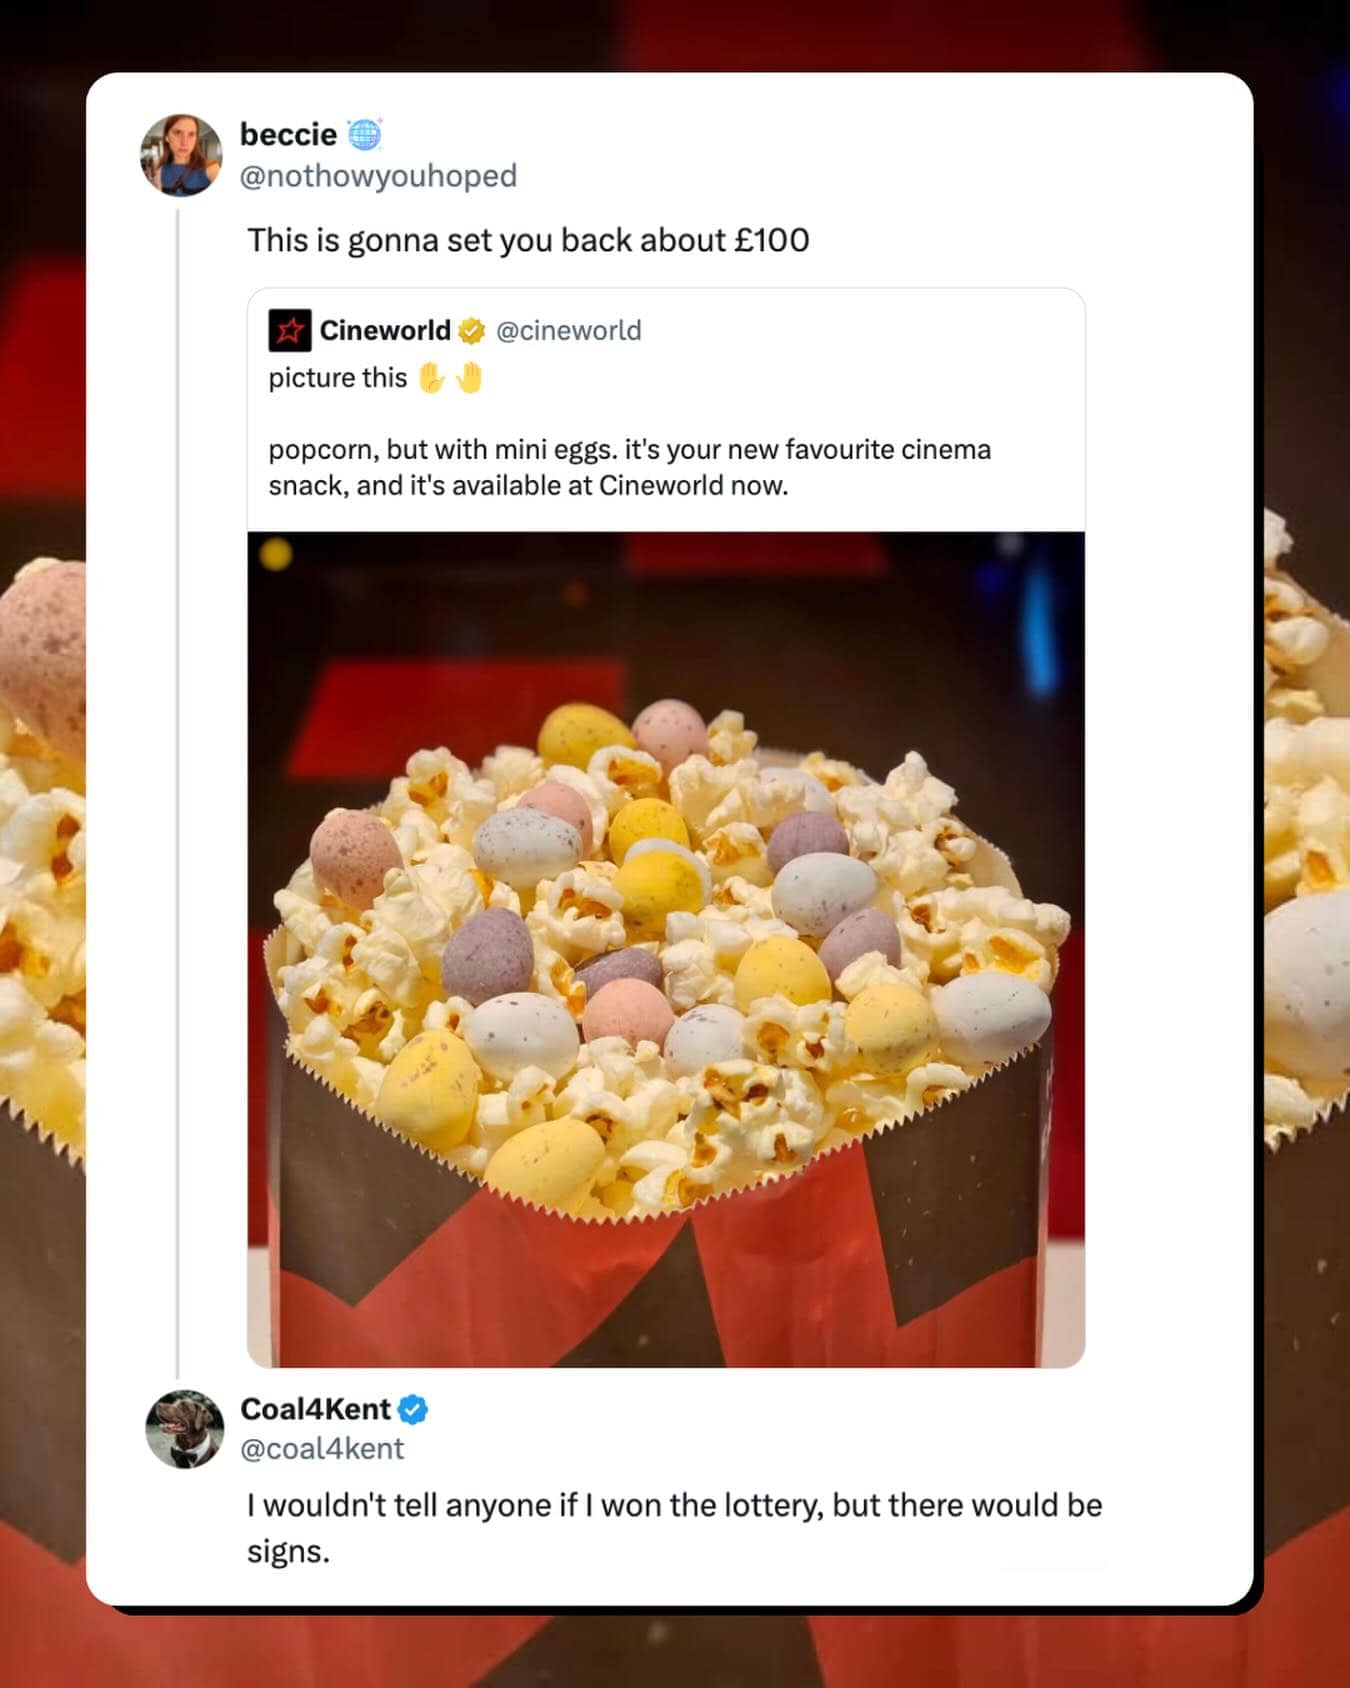Click the lottery reply text
The image size is (1350, 1688).
coord(674,1528)
